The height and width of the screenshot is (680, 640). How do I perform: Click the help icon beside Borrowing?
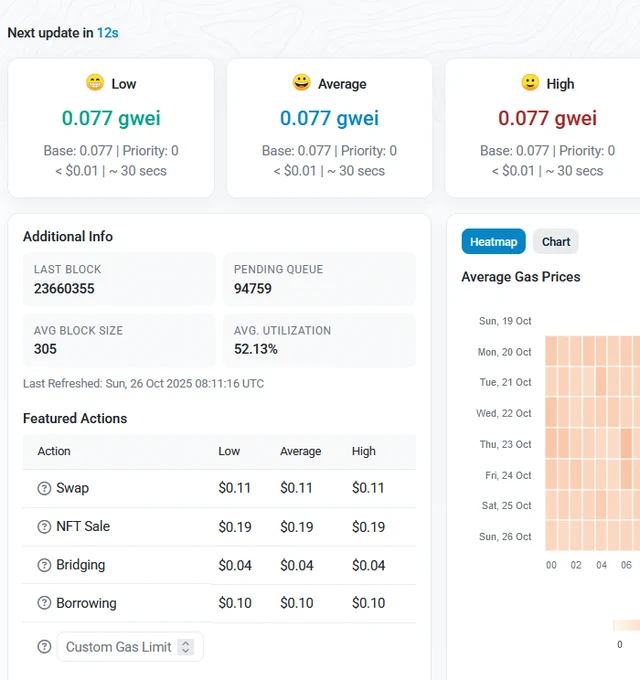click(x=44, y=603)
